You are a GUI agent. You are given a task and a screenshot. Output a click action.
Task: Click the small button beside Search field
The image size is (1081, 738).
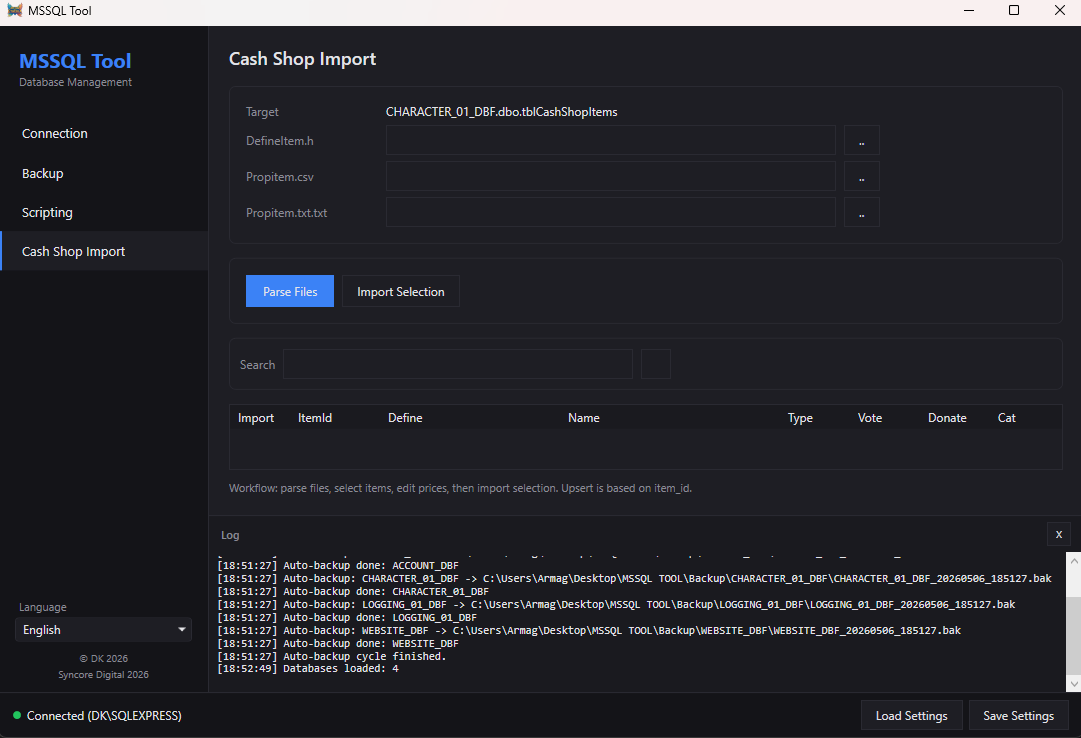[656, 364]
